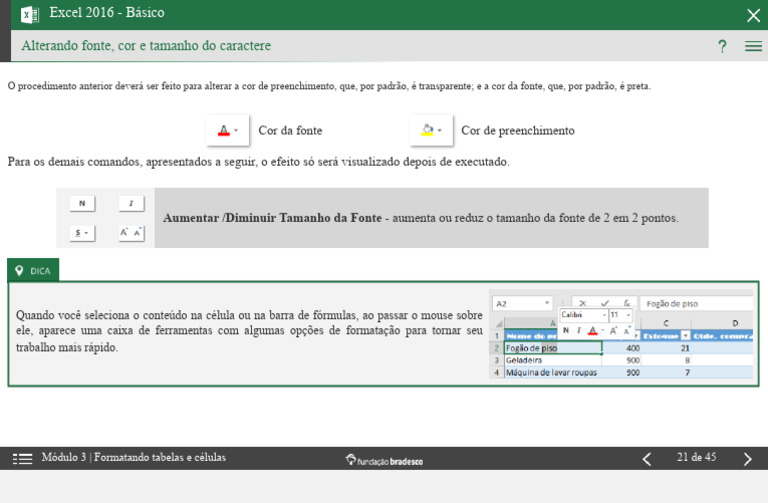Close the Excel 2016 course window
The image size is (768, 503).
(753, 15)
